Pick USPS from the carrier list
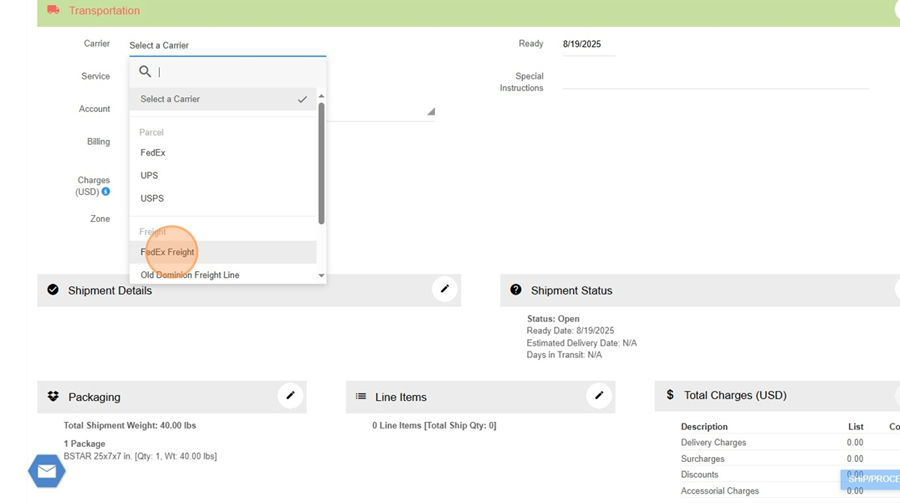 152,198
